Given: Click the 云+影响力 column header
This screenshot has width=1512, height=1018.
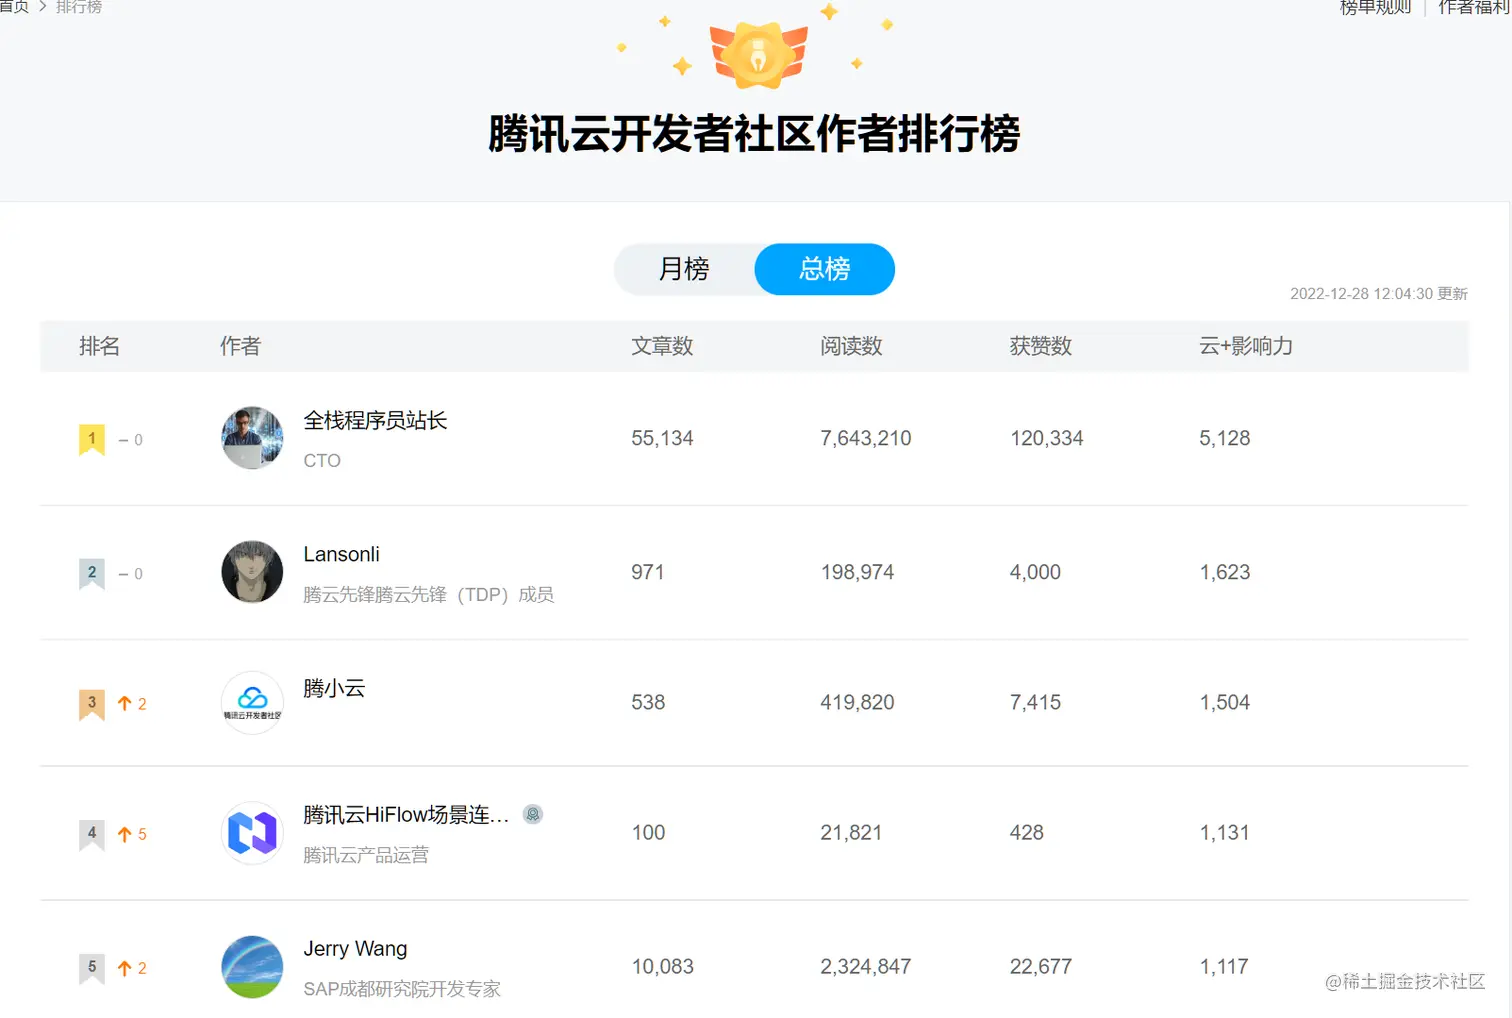Looking at the screenshot, I should [x=1246, y=346].
